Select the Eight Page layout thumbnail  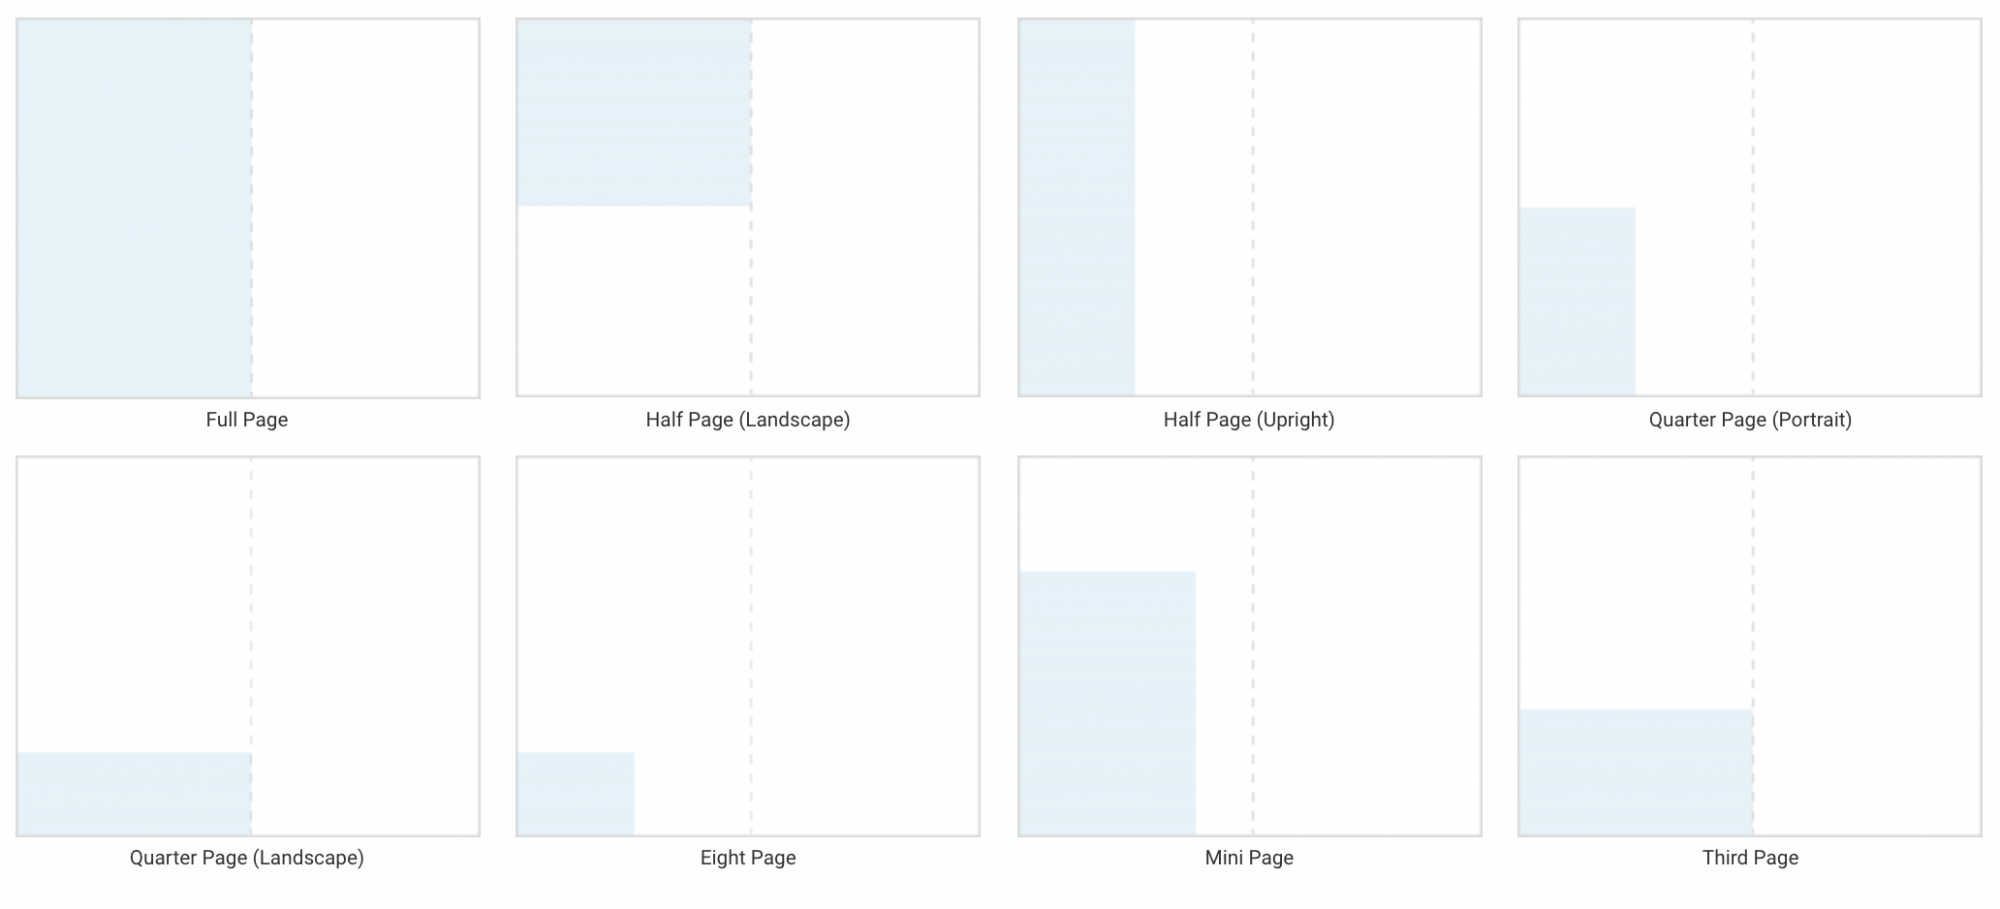pos(748,646)
